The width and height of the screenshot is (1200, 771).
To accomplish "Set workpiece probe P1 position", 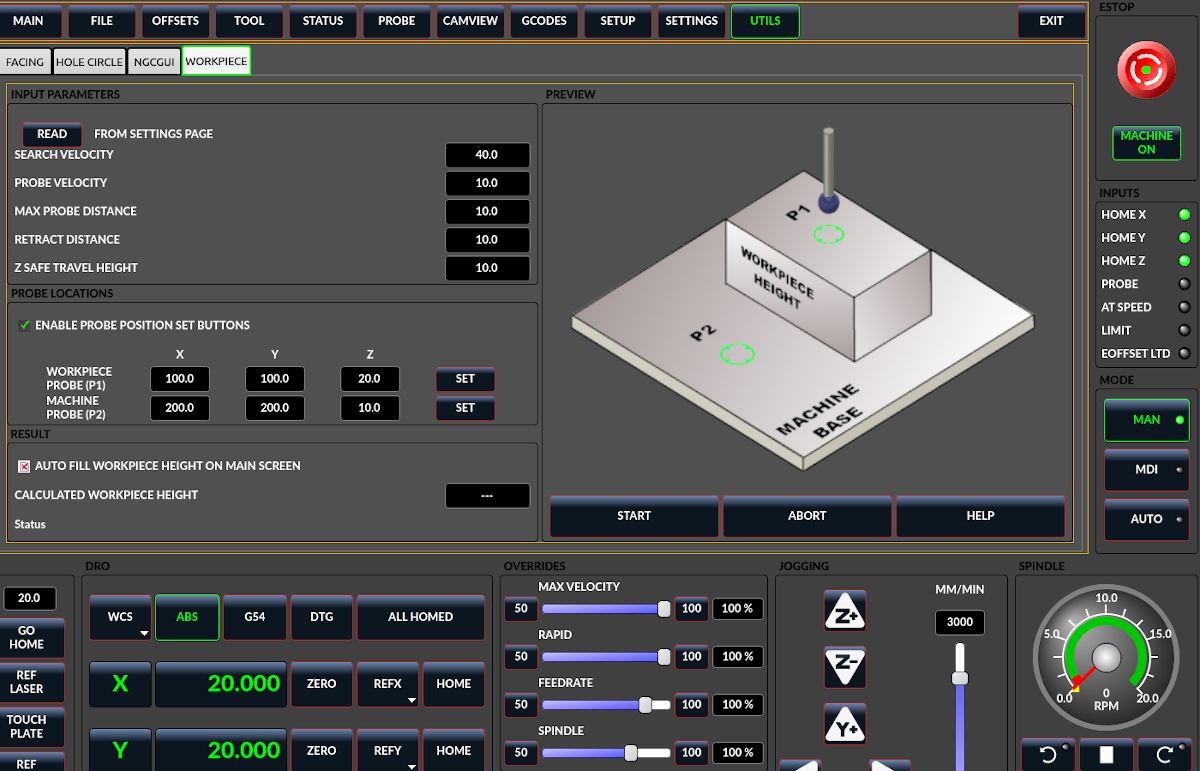I will [465, 379].
